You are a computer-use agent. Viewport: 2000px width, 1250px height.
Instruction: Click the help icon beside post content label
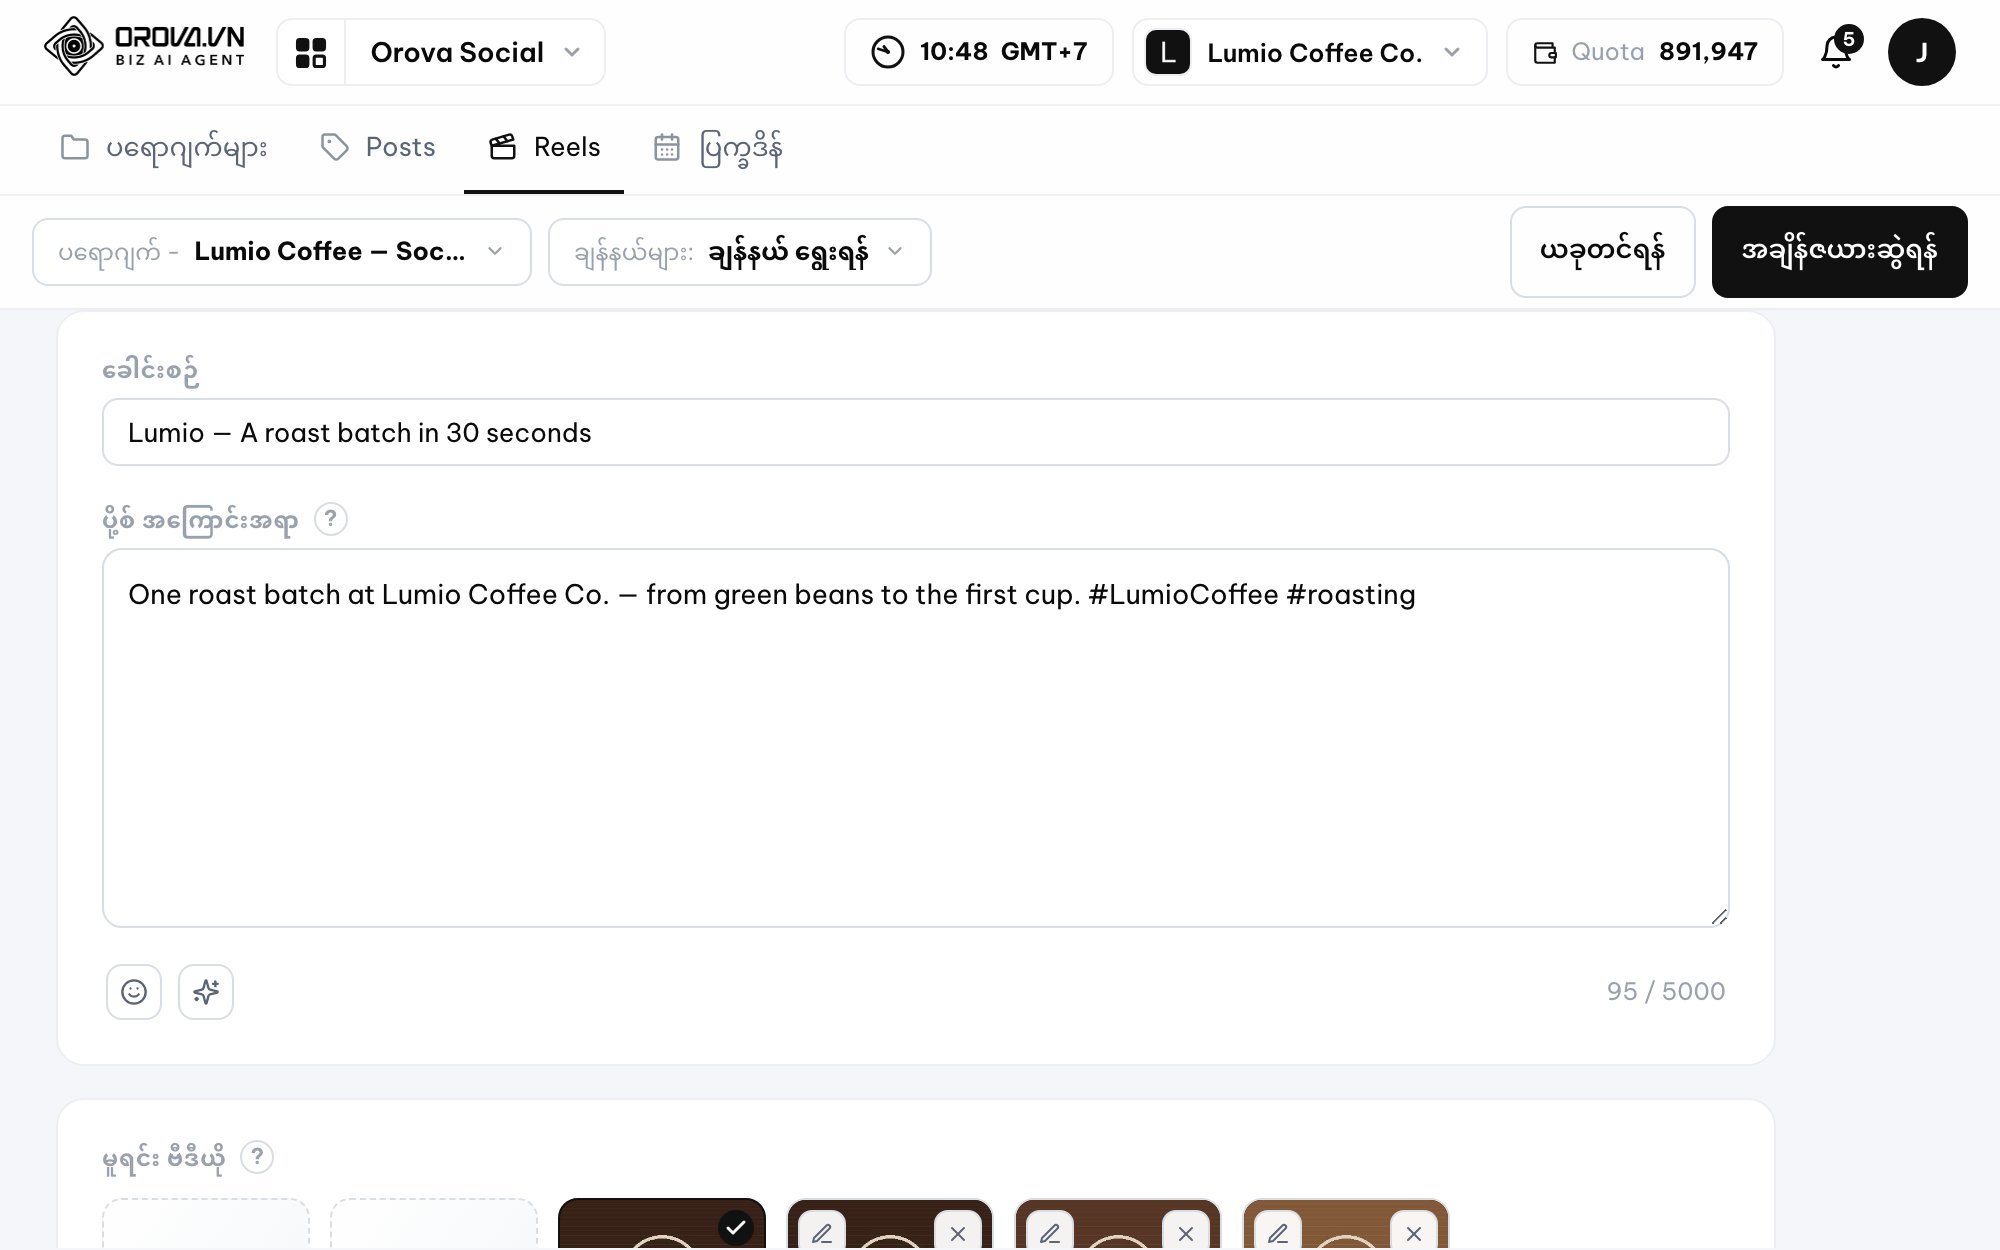331,519
